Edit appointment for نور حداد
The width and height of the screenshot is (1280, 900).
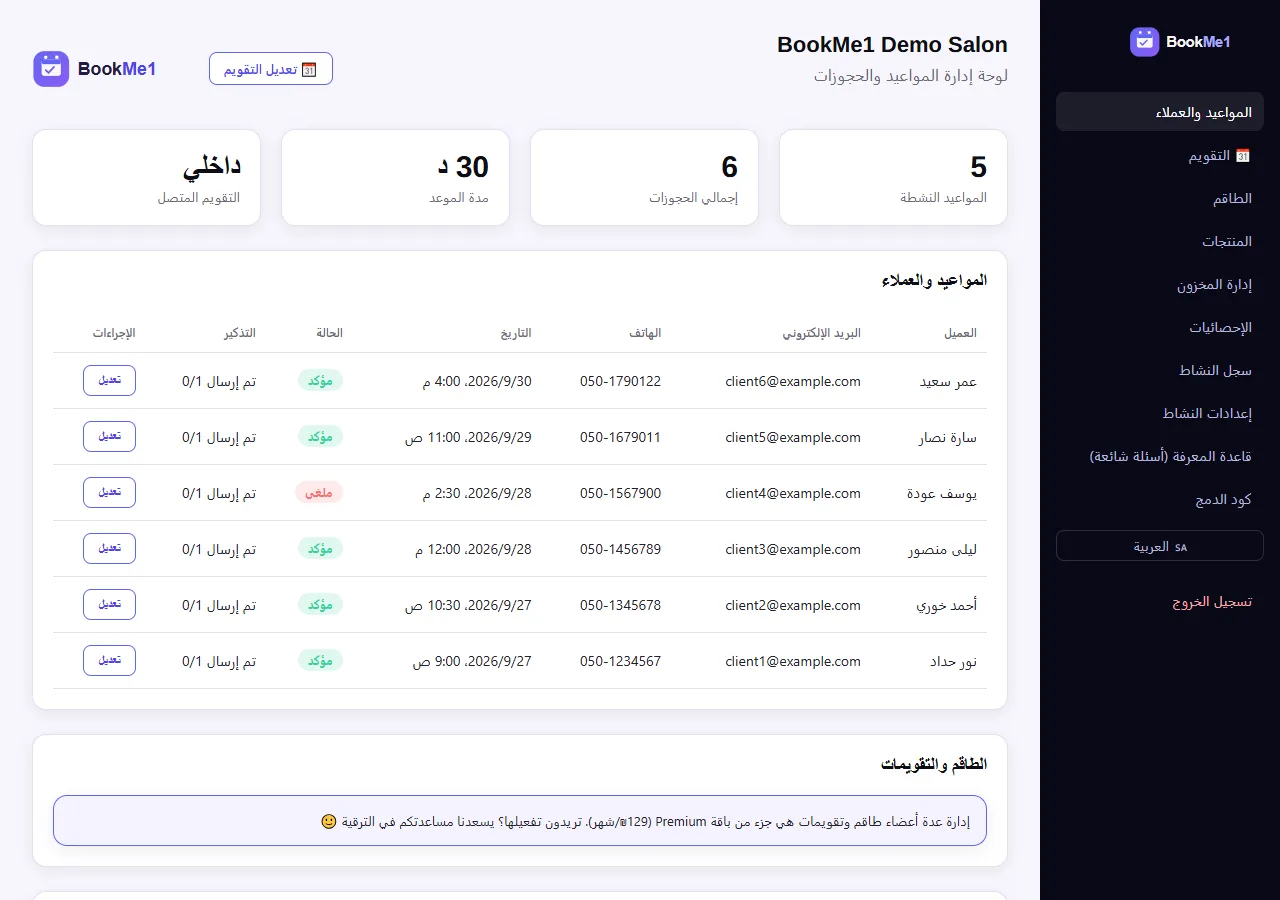110,661
